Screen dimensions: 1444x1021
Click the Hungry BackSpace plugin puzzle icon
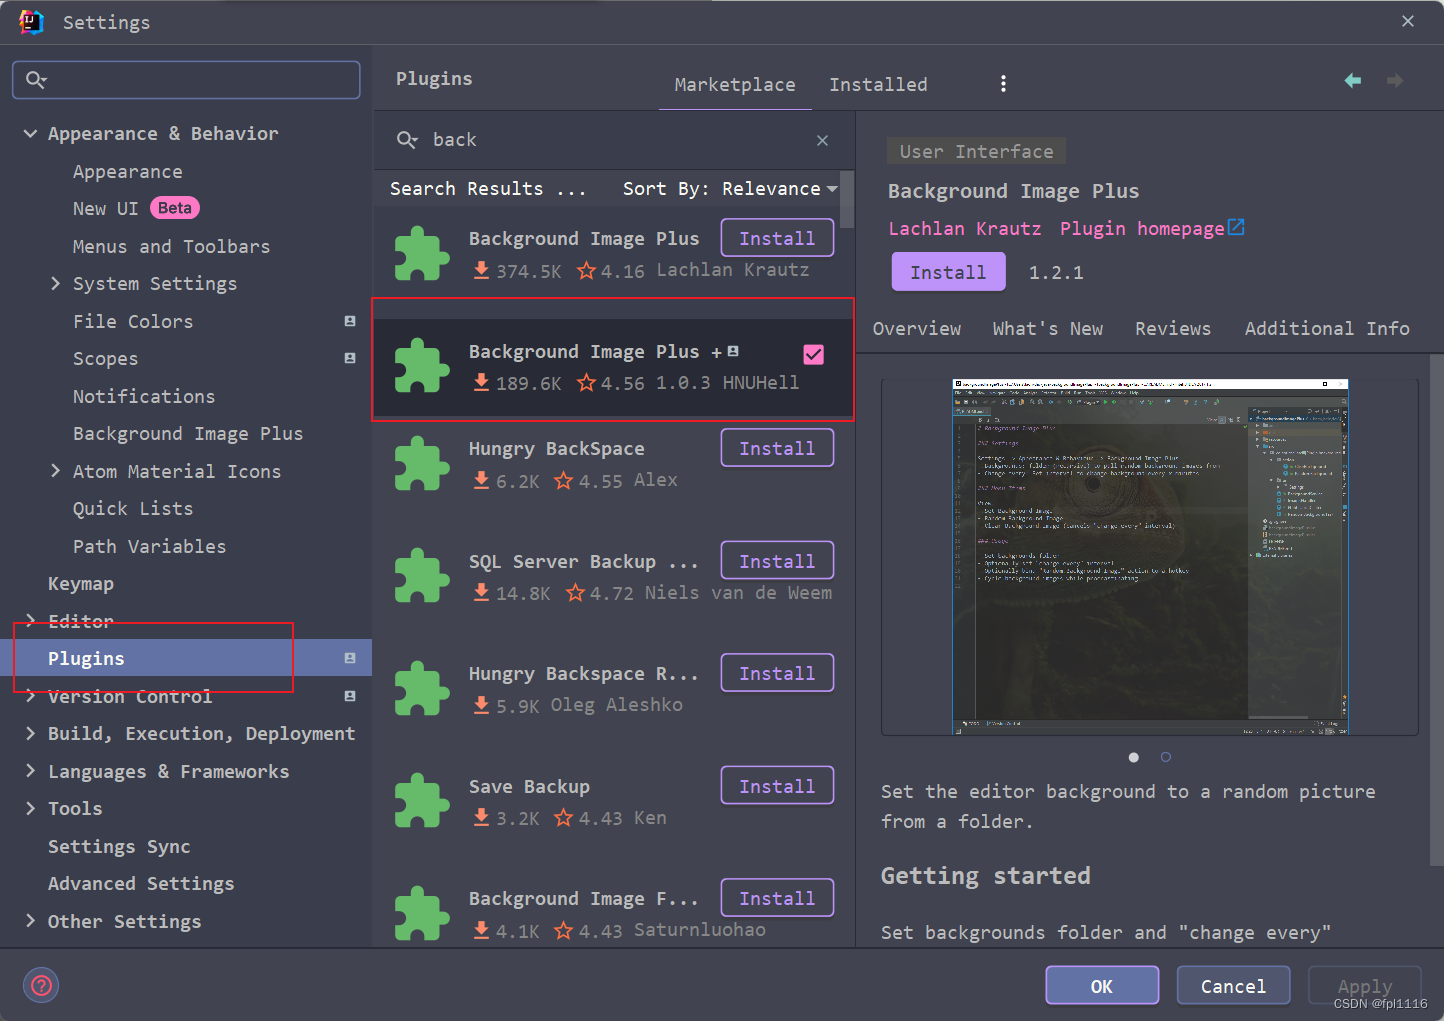coord(421,464)
